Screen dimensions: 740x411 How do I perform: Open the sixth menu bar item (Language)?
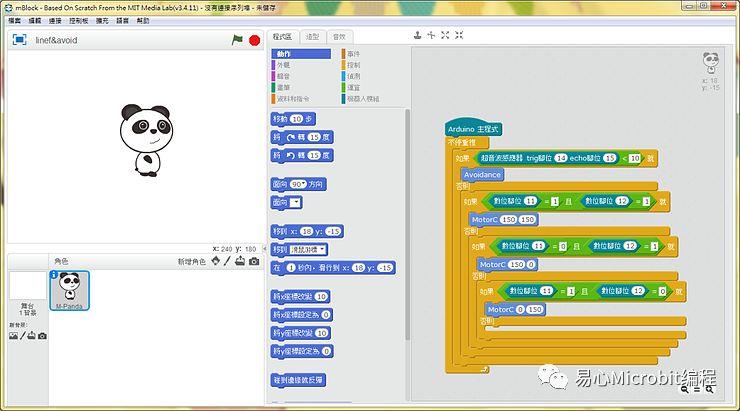click(123, 21)
